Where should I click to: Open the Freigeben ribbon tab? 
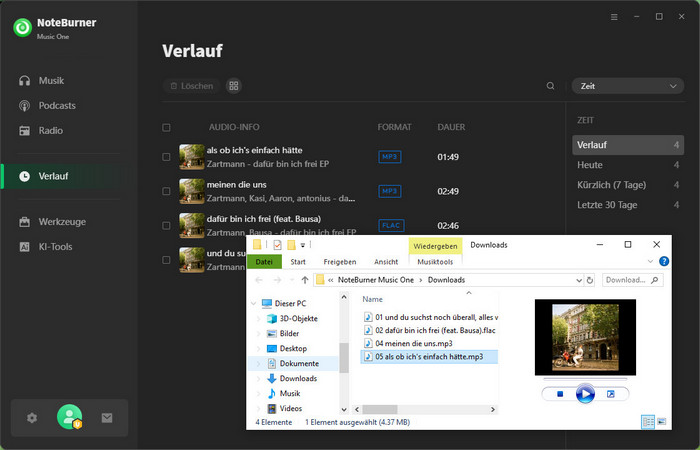[x=339, y=262]
